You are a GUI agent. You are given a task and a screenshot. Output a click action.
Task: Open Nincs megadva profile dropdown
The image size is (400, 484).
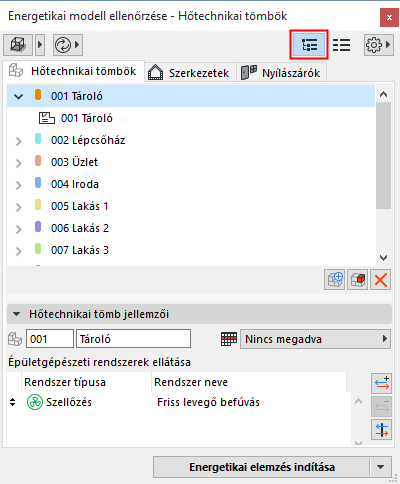coord(315,339)
